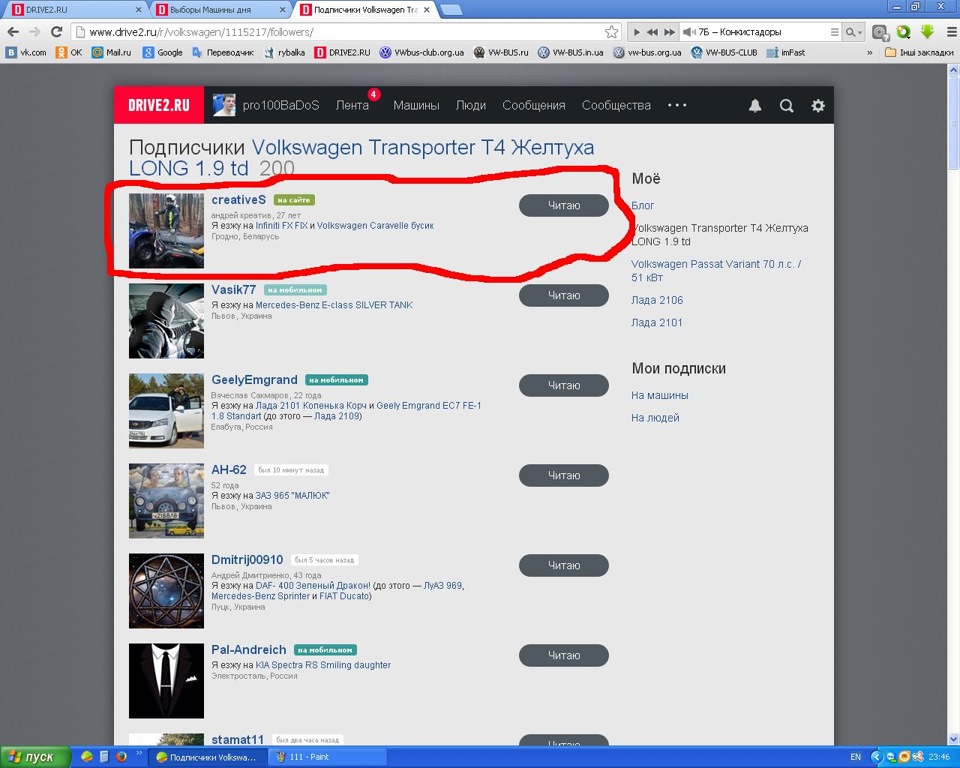This screenshot has height=768, width=960.
Task: Open the Машины menu item
Action: tap(416, 105)
